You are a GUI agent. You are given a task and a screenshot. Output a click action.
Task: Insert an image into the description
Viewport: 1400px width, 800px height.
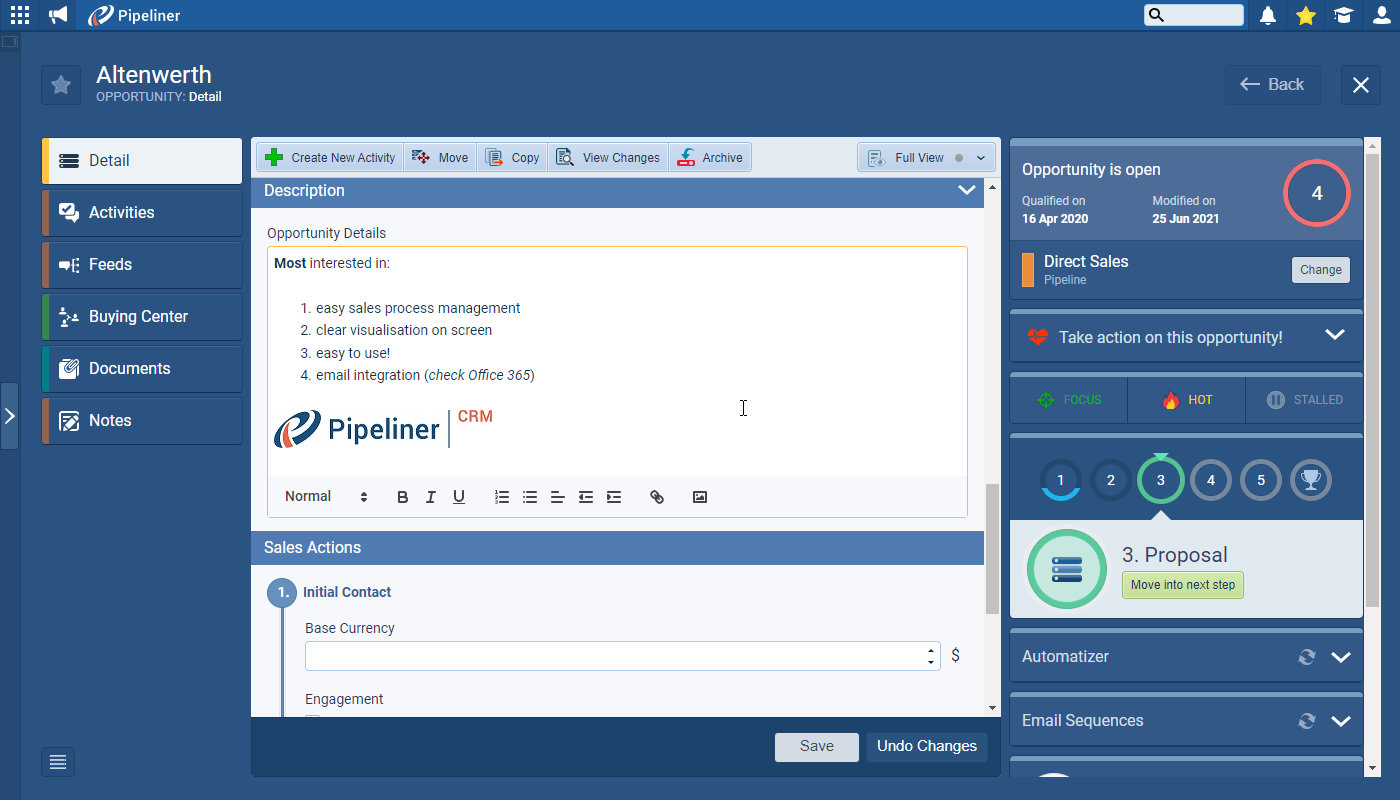pos(699,496)
